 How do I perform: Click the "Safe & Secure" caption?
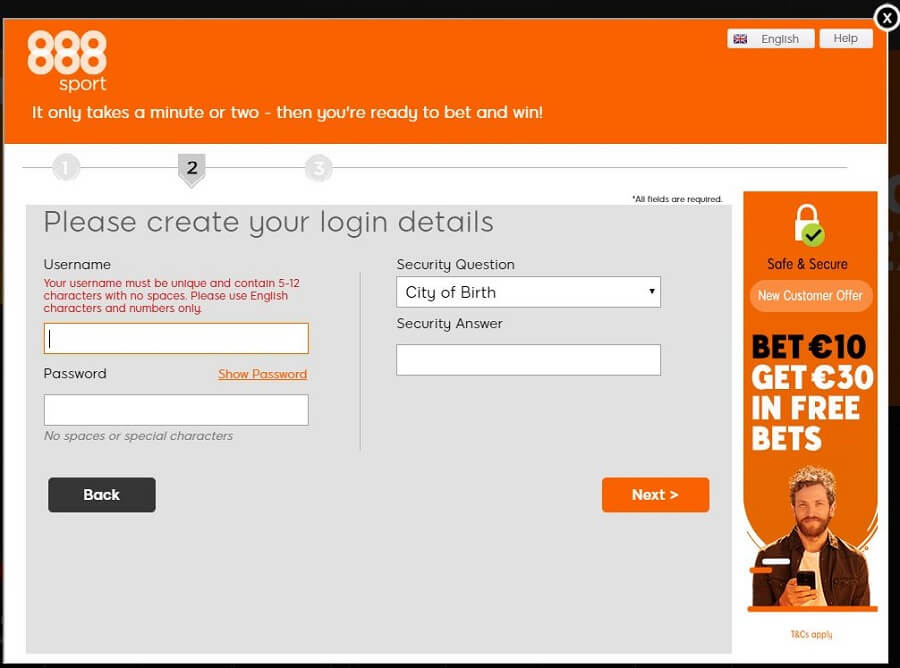808,264
